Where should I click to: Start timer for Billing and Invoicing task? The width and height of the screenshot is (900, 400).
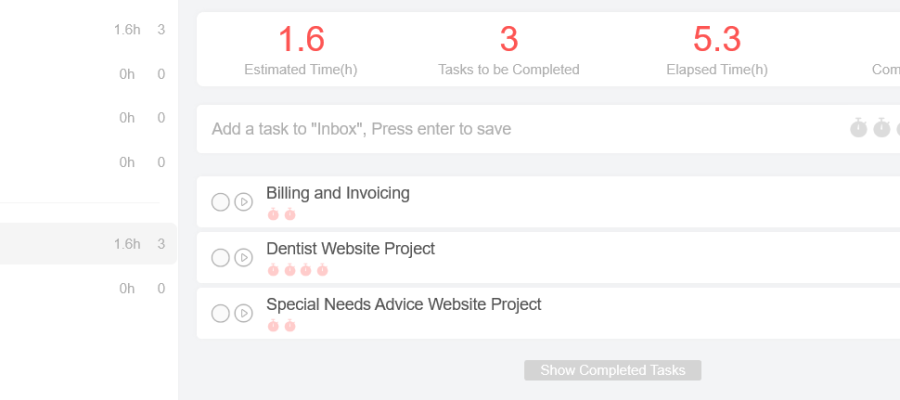tap(243, 202)
